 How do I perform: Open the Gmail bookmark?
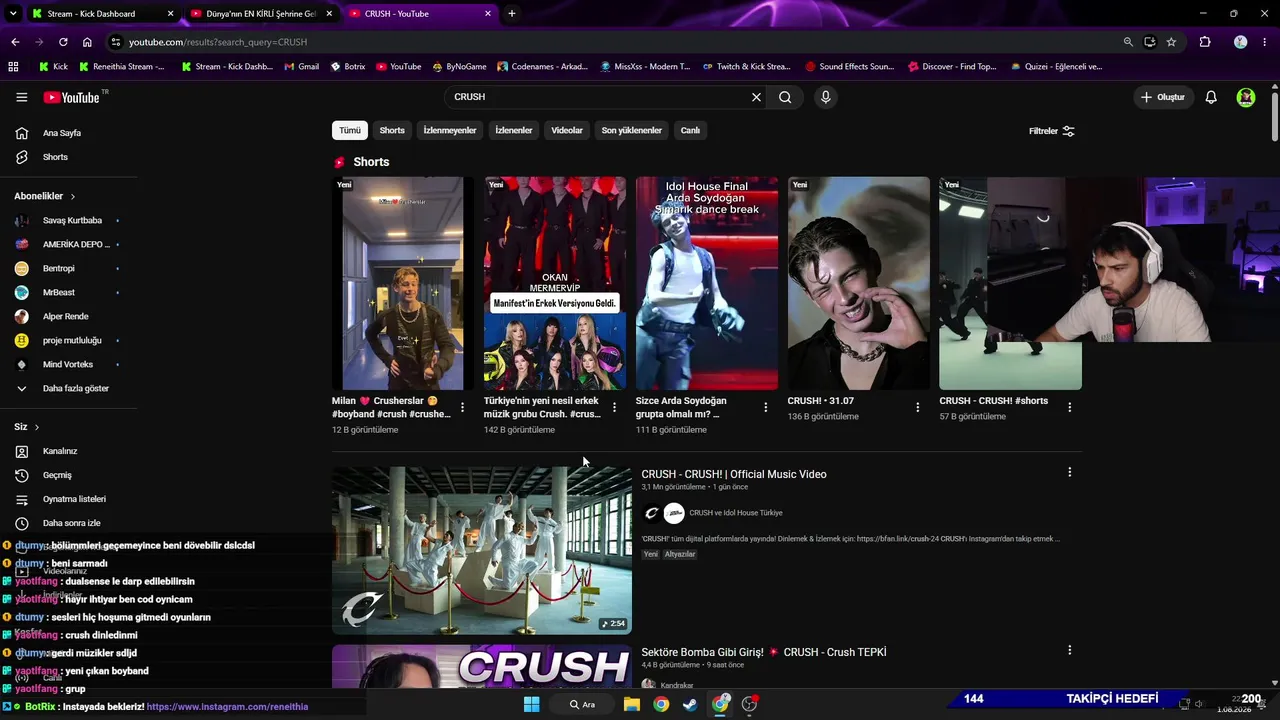[x=301, y=67]
